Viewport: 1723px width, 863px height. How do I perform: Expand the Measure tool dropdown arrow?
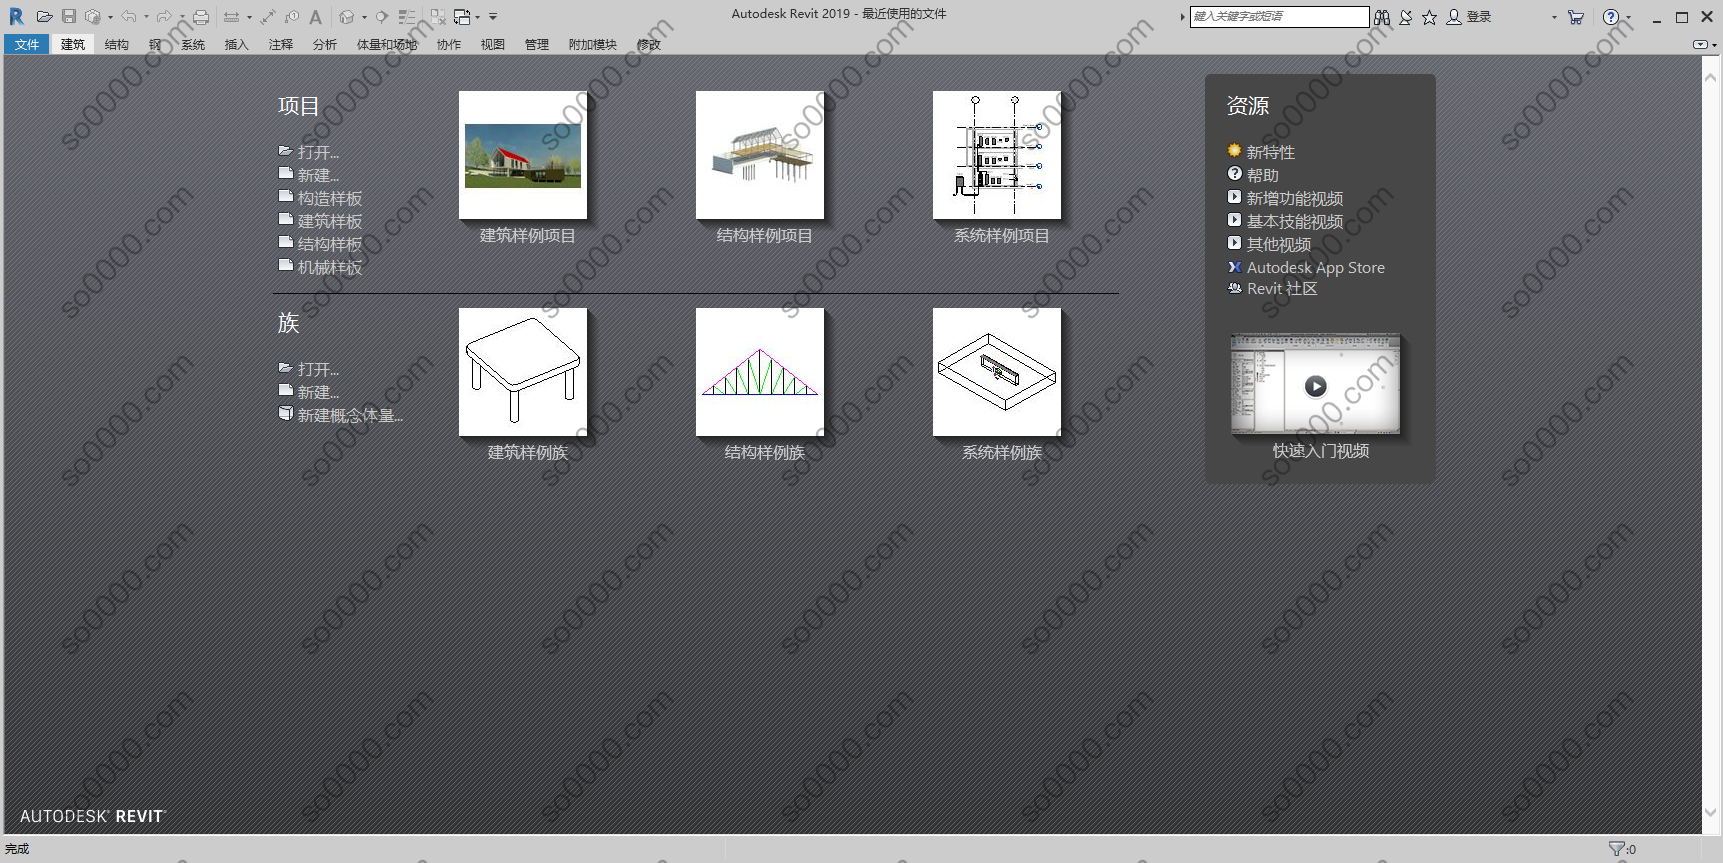click(249, 17)
